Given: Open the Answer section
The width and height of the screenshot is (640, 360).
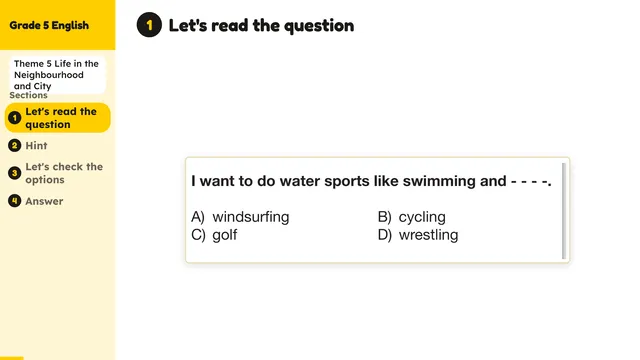Looking at the screenshot, I should tap(44, 201).
